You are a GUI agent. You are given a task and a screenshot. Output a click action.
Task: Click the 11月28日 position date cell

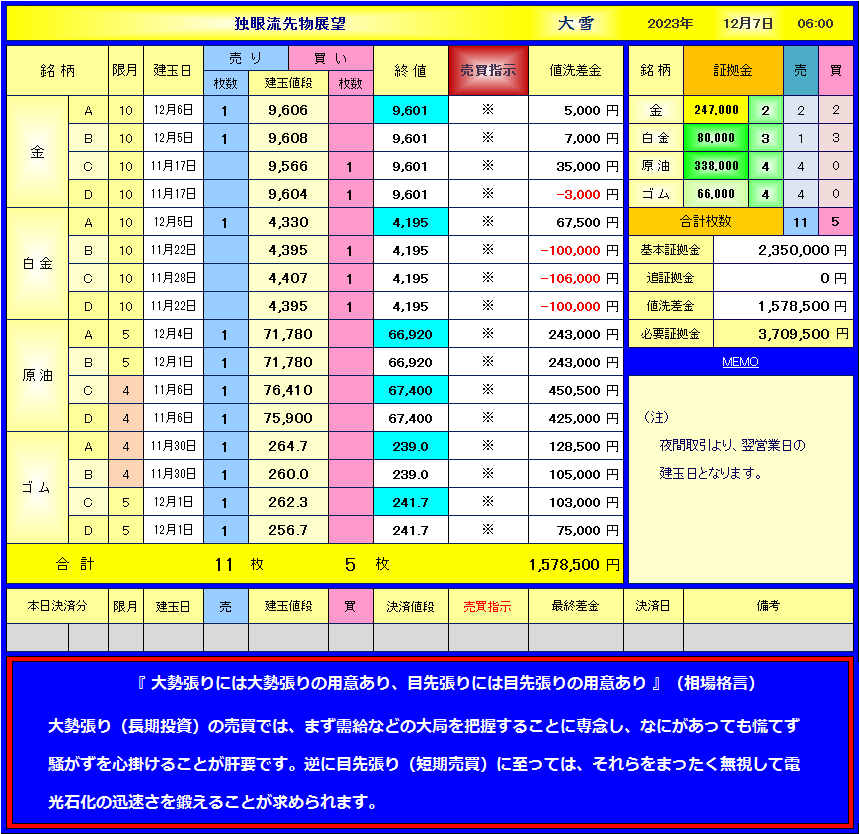tap(173, 278)
